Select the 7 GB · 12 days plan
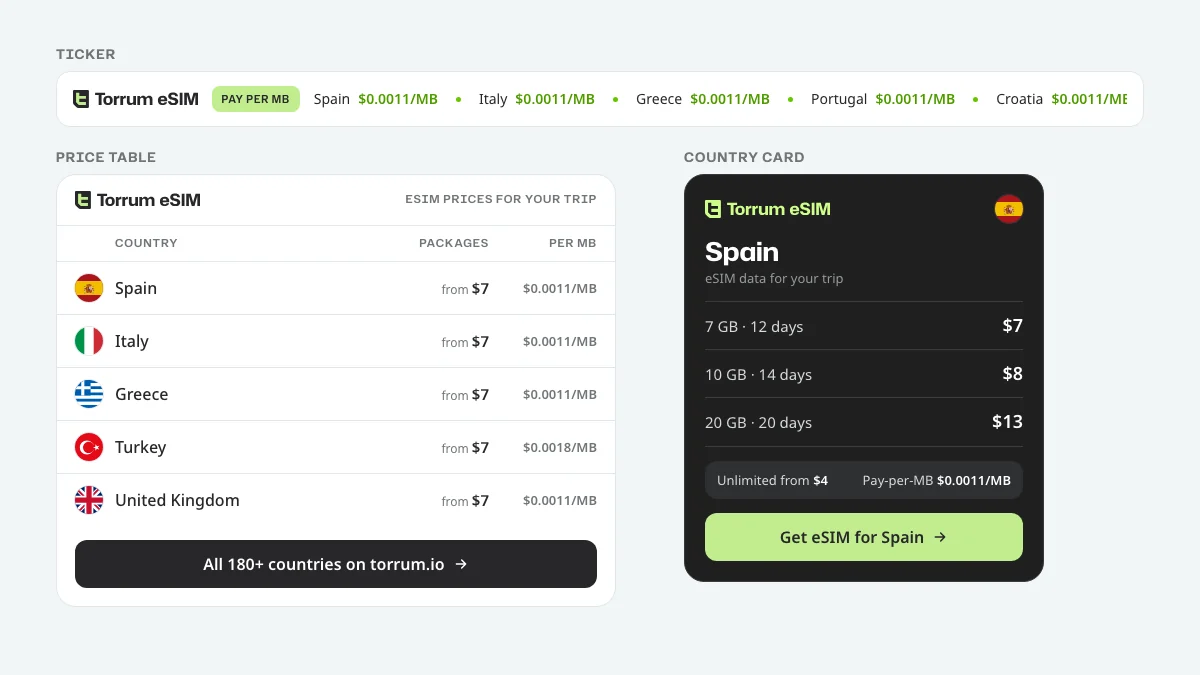1200x675 pixels. click(864, 326)
